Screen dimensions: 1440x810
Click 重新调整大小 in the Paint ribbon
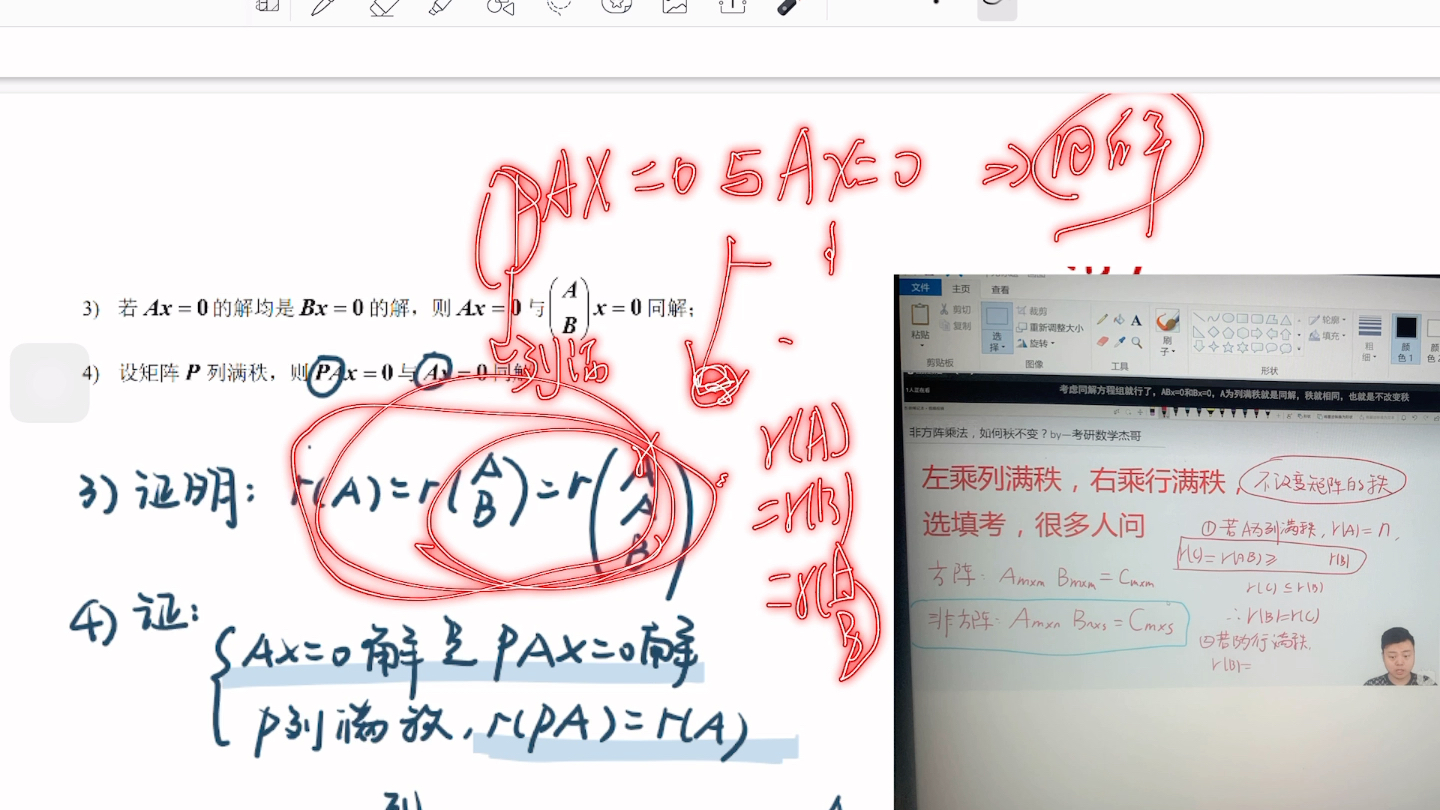point(1050,328)
